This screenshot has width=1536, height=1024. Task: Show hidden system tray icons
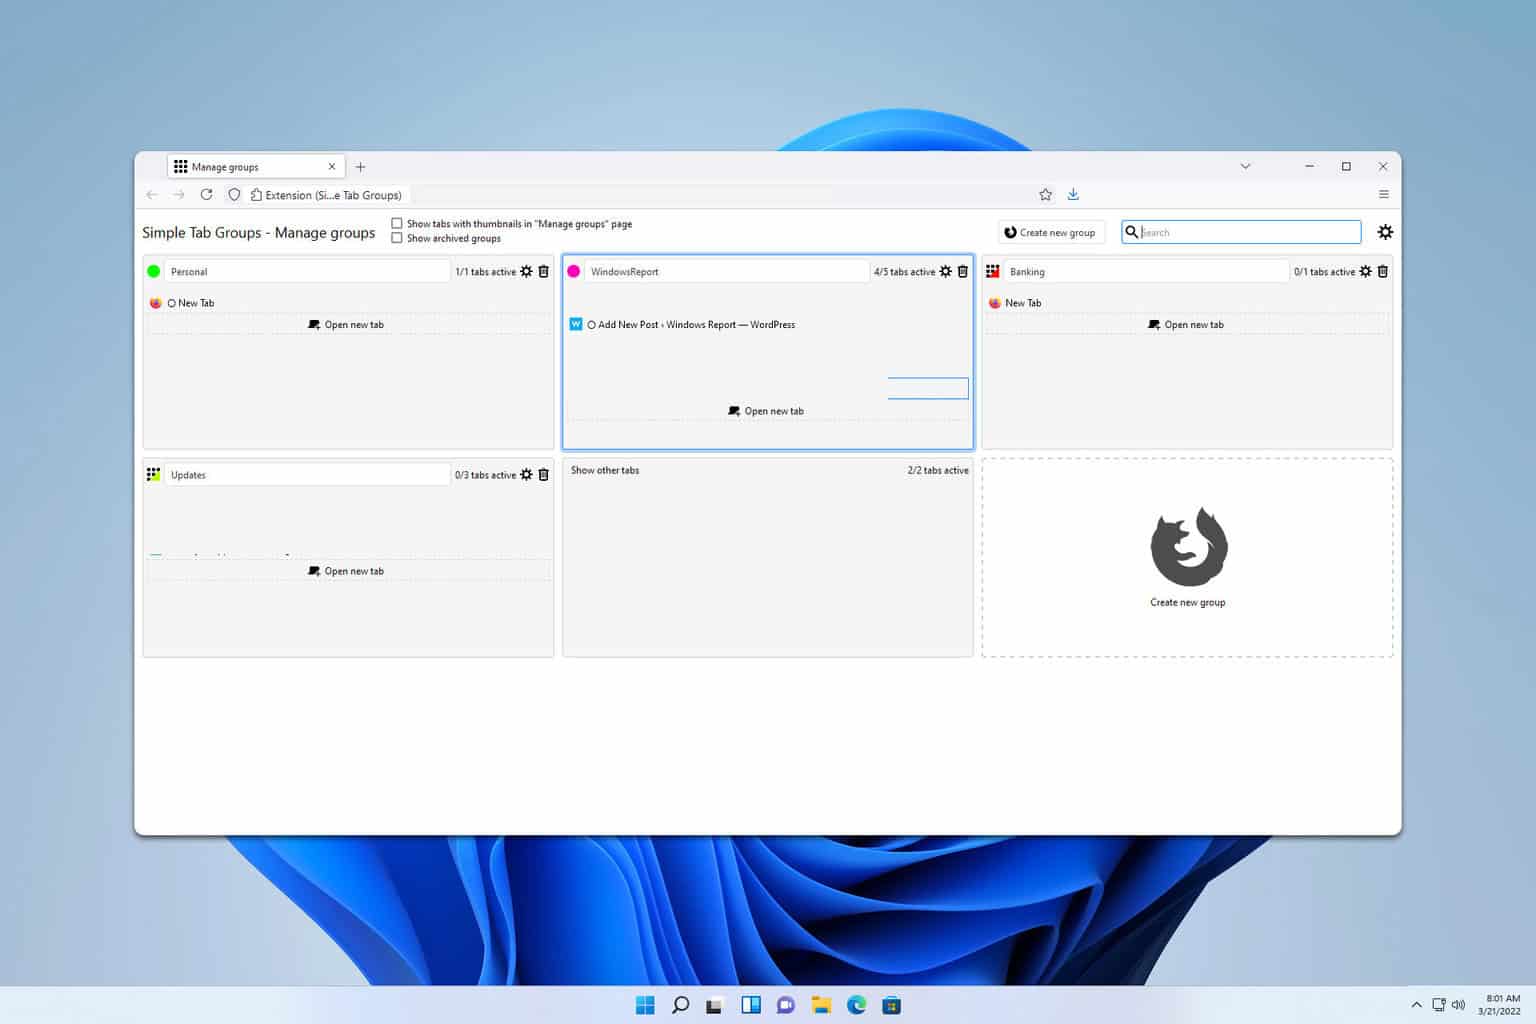coord(1416,1005)
